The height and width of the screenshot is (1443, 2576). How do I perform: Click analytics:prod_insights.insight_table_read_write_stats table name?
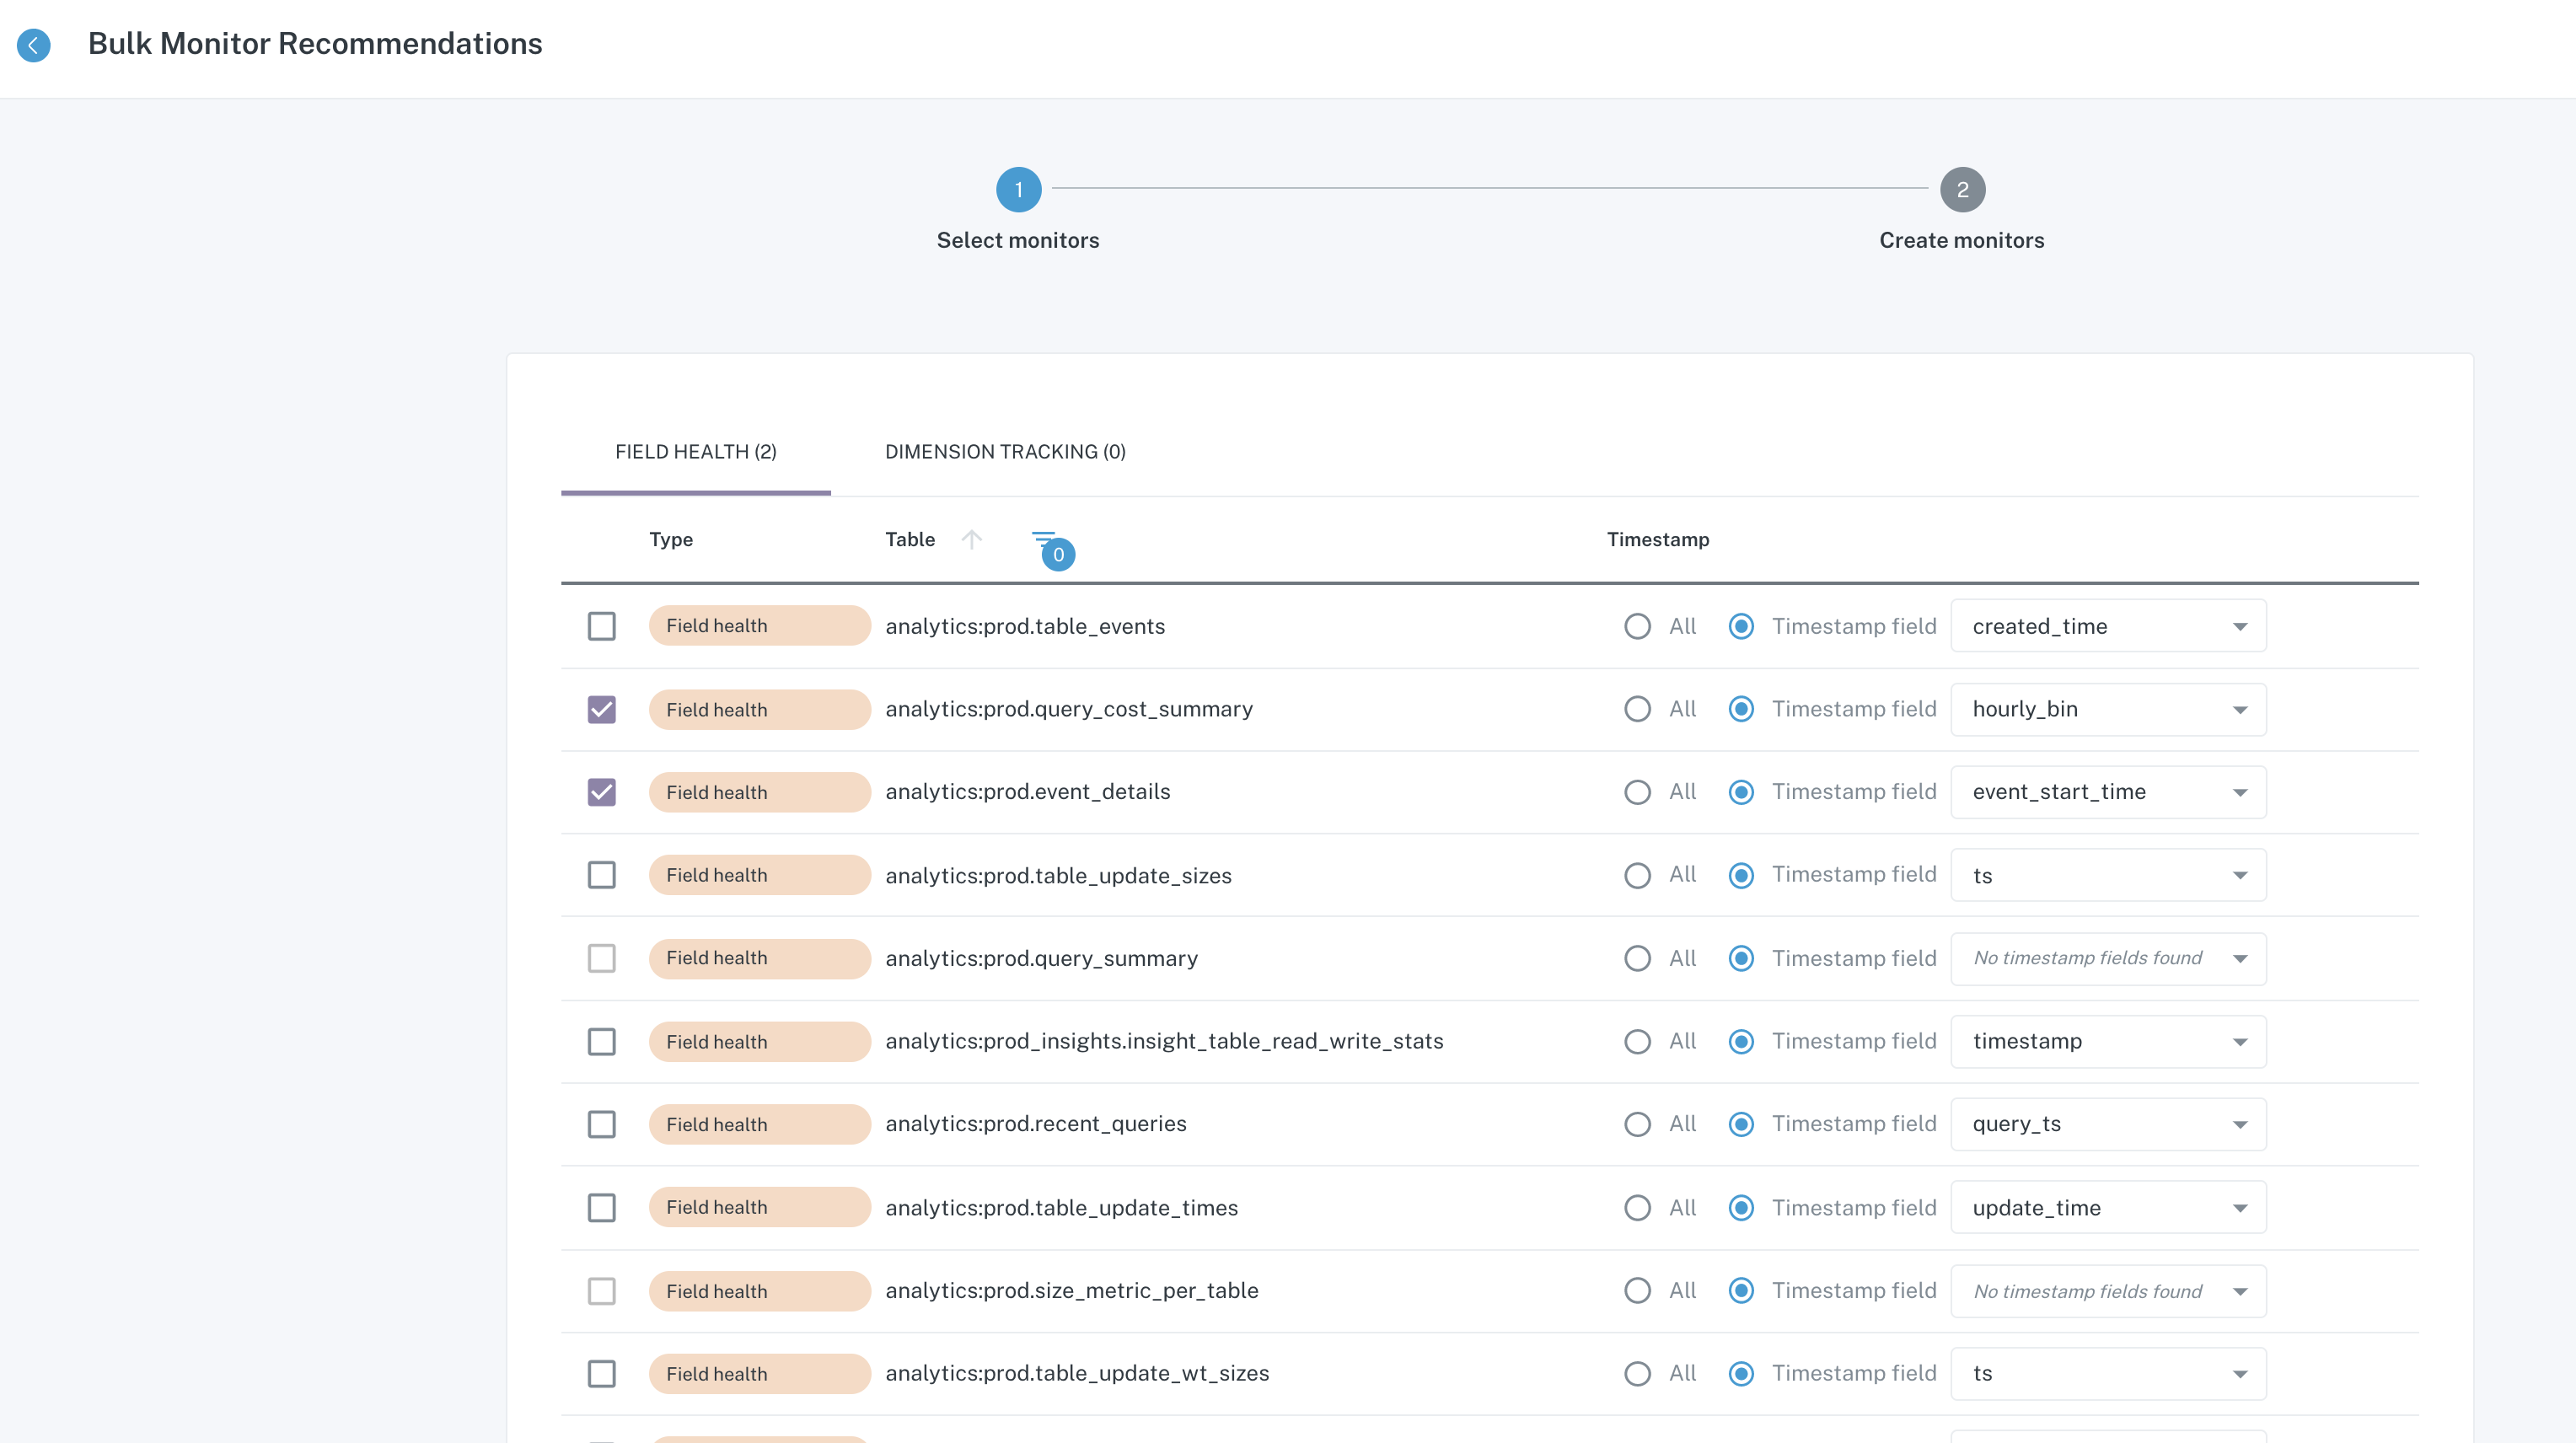[1164, 1041]
